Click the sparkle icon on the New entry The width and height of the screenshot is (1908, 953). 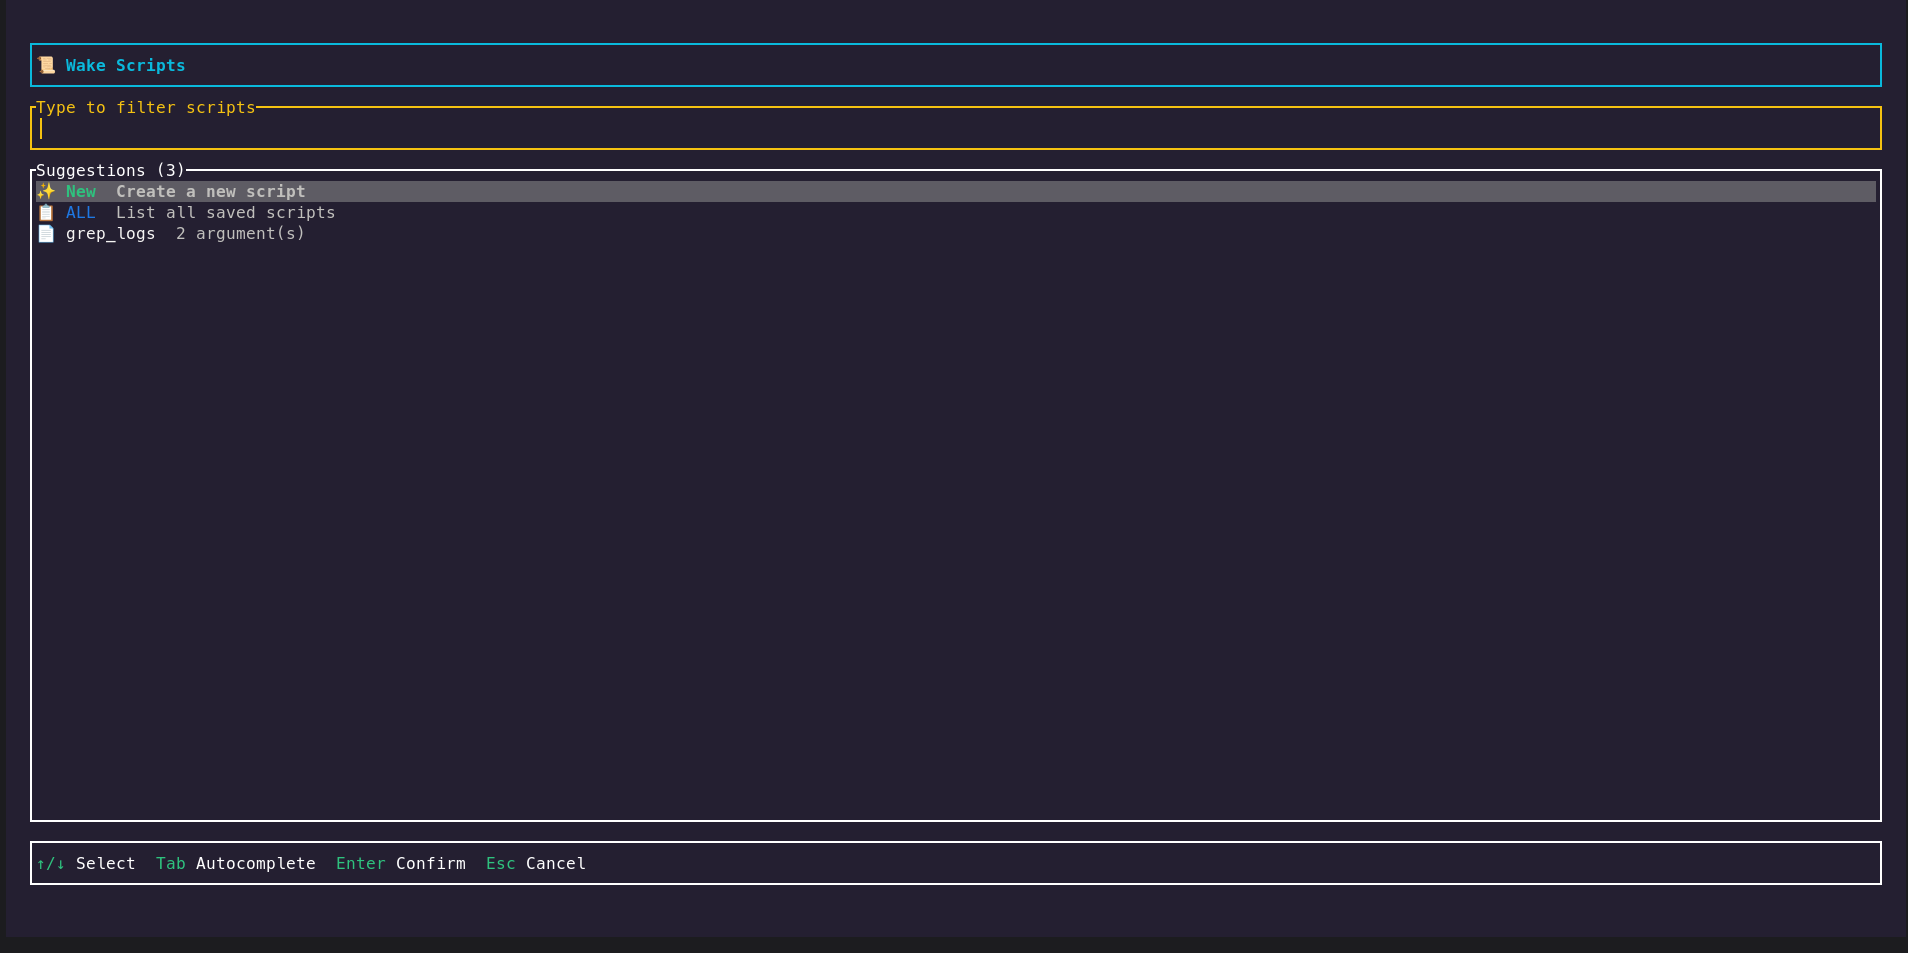point(46,191)
